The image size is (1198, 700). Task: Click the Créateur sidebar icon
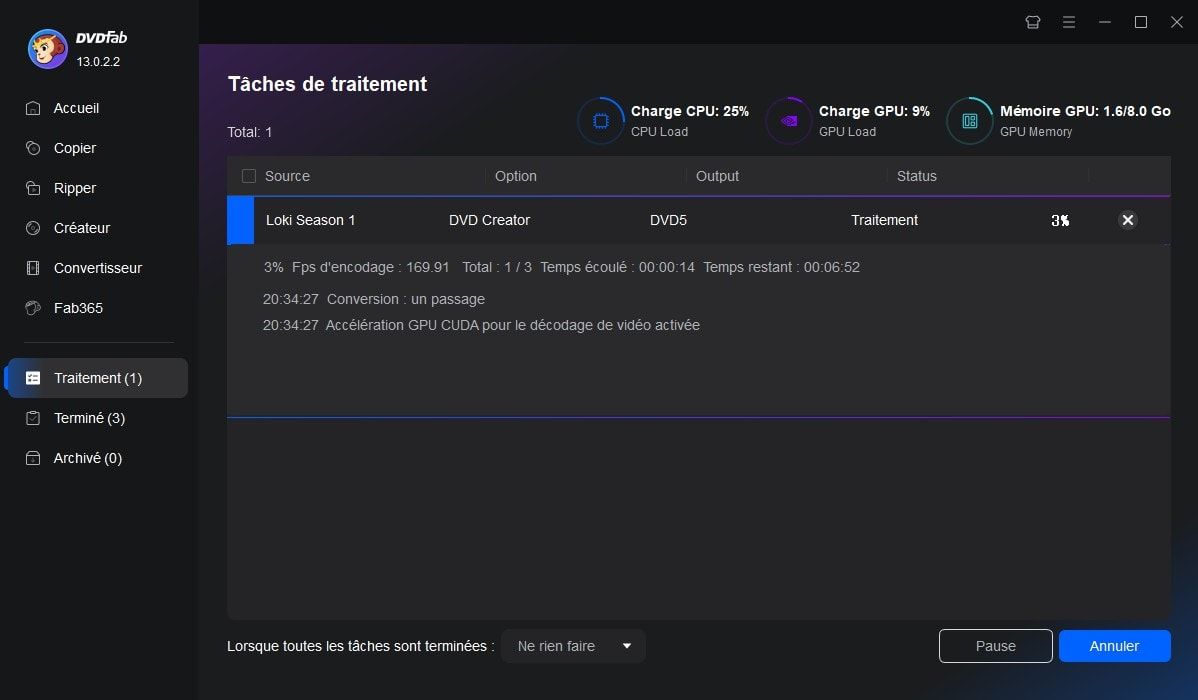tap(33, 228)
